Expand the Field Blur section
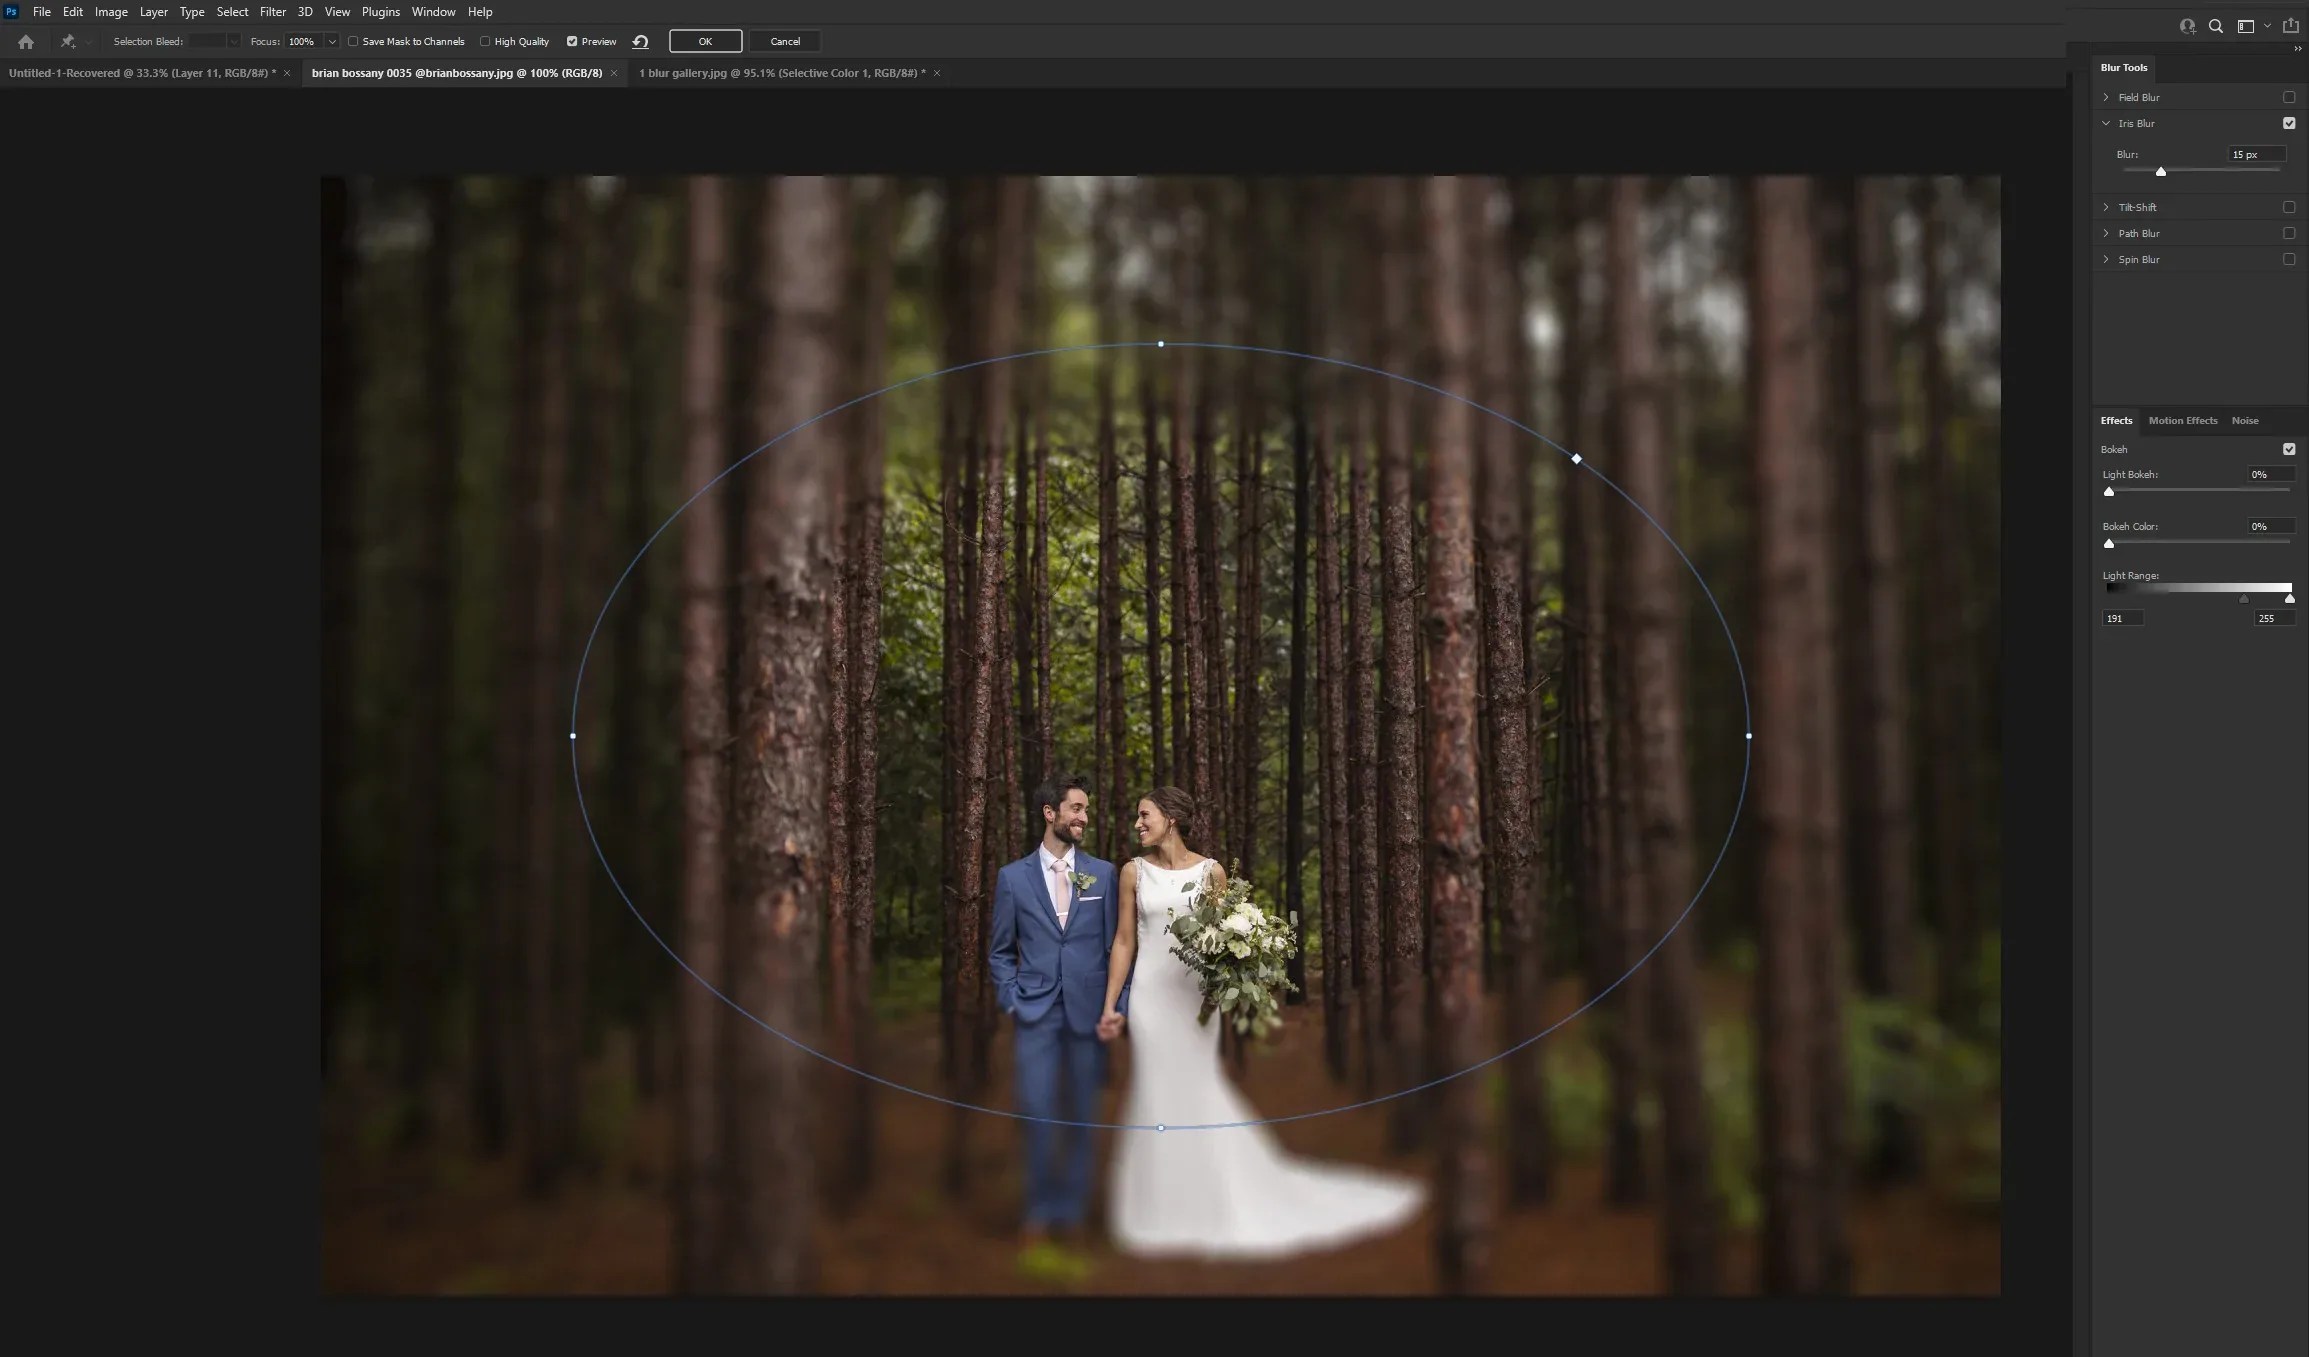Viewport: 2309px width, 1357px height. pyautogui.click(x=2106, y=97)
